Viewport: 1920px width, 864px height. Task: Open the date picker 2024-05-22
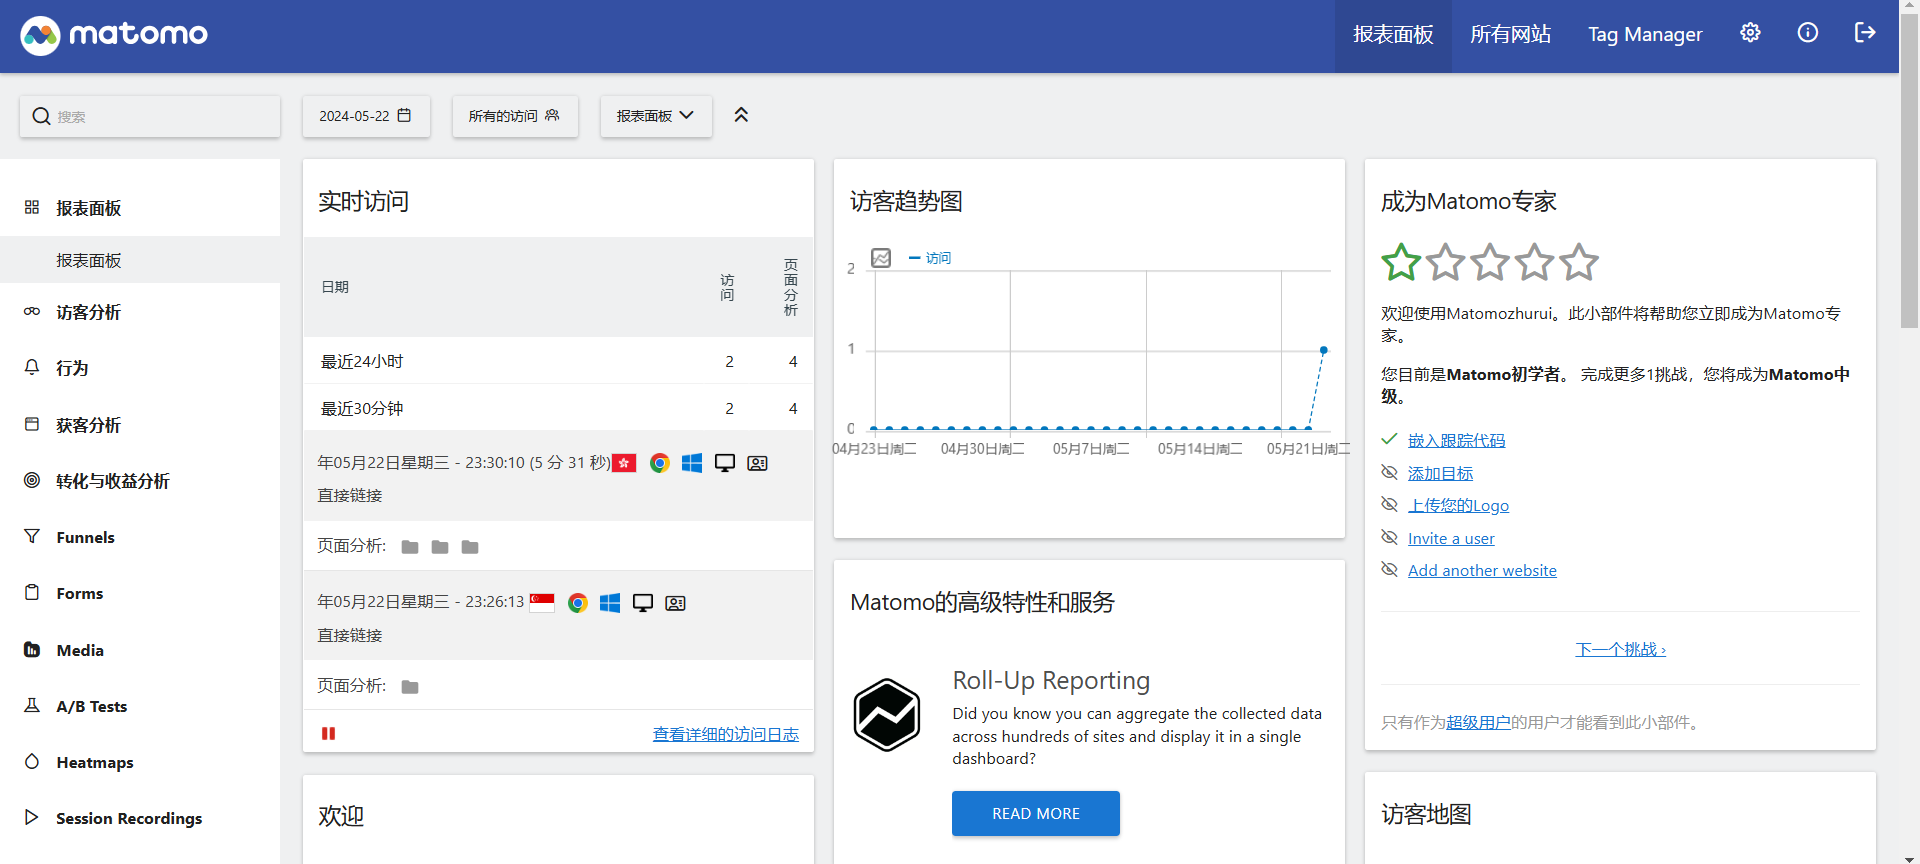(x=365, y=116)
